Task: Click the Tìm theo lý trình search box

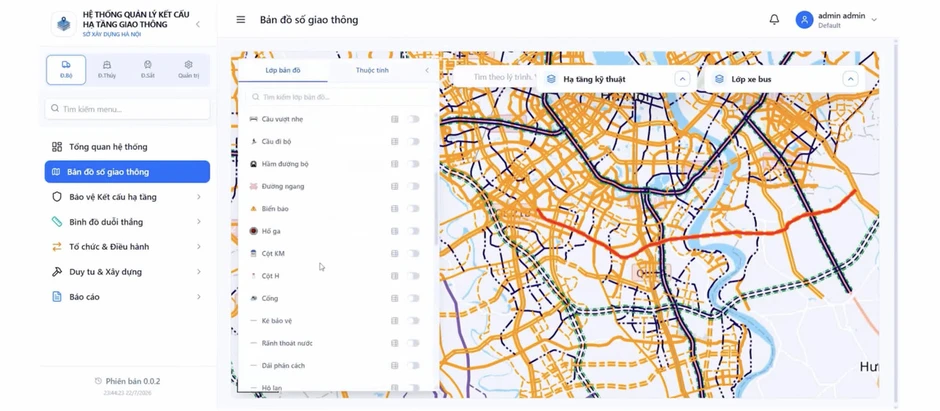Action: click(495, 77)
